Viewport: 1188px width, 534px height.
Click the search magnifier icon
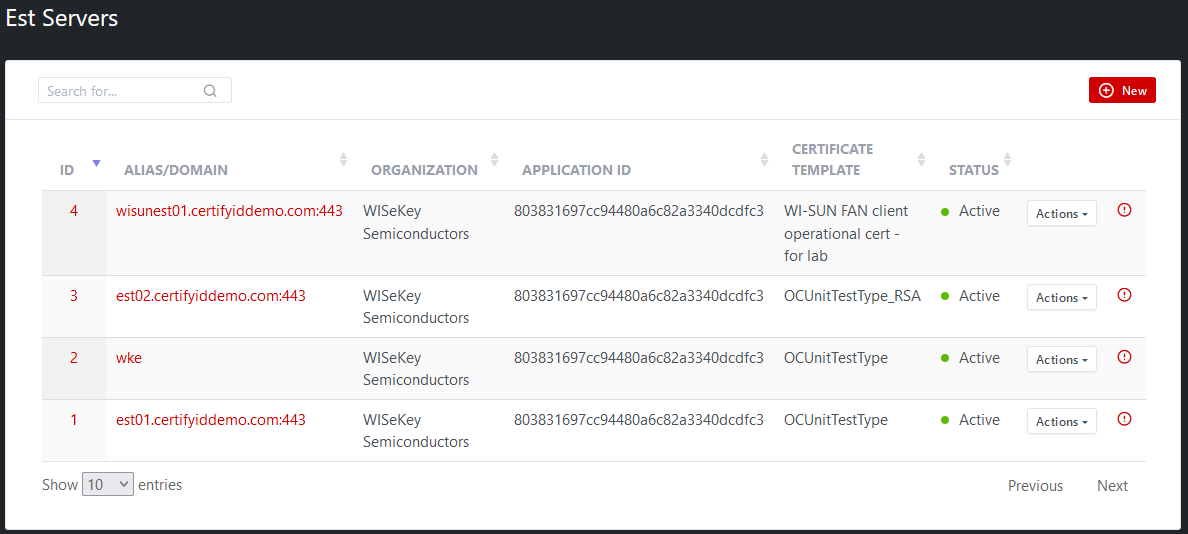click(x=210, y=91)
